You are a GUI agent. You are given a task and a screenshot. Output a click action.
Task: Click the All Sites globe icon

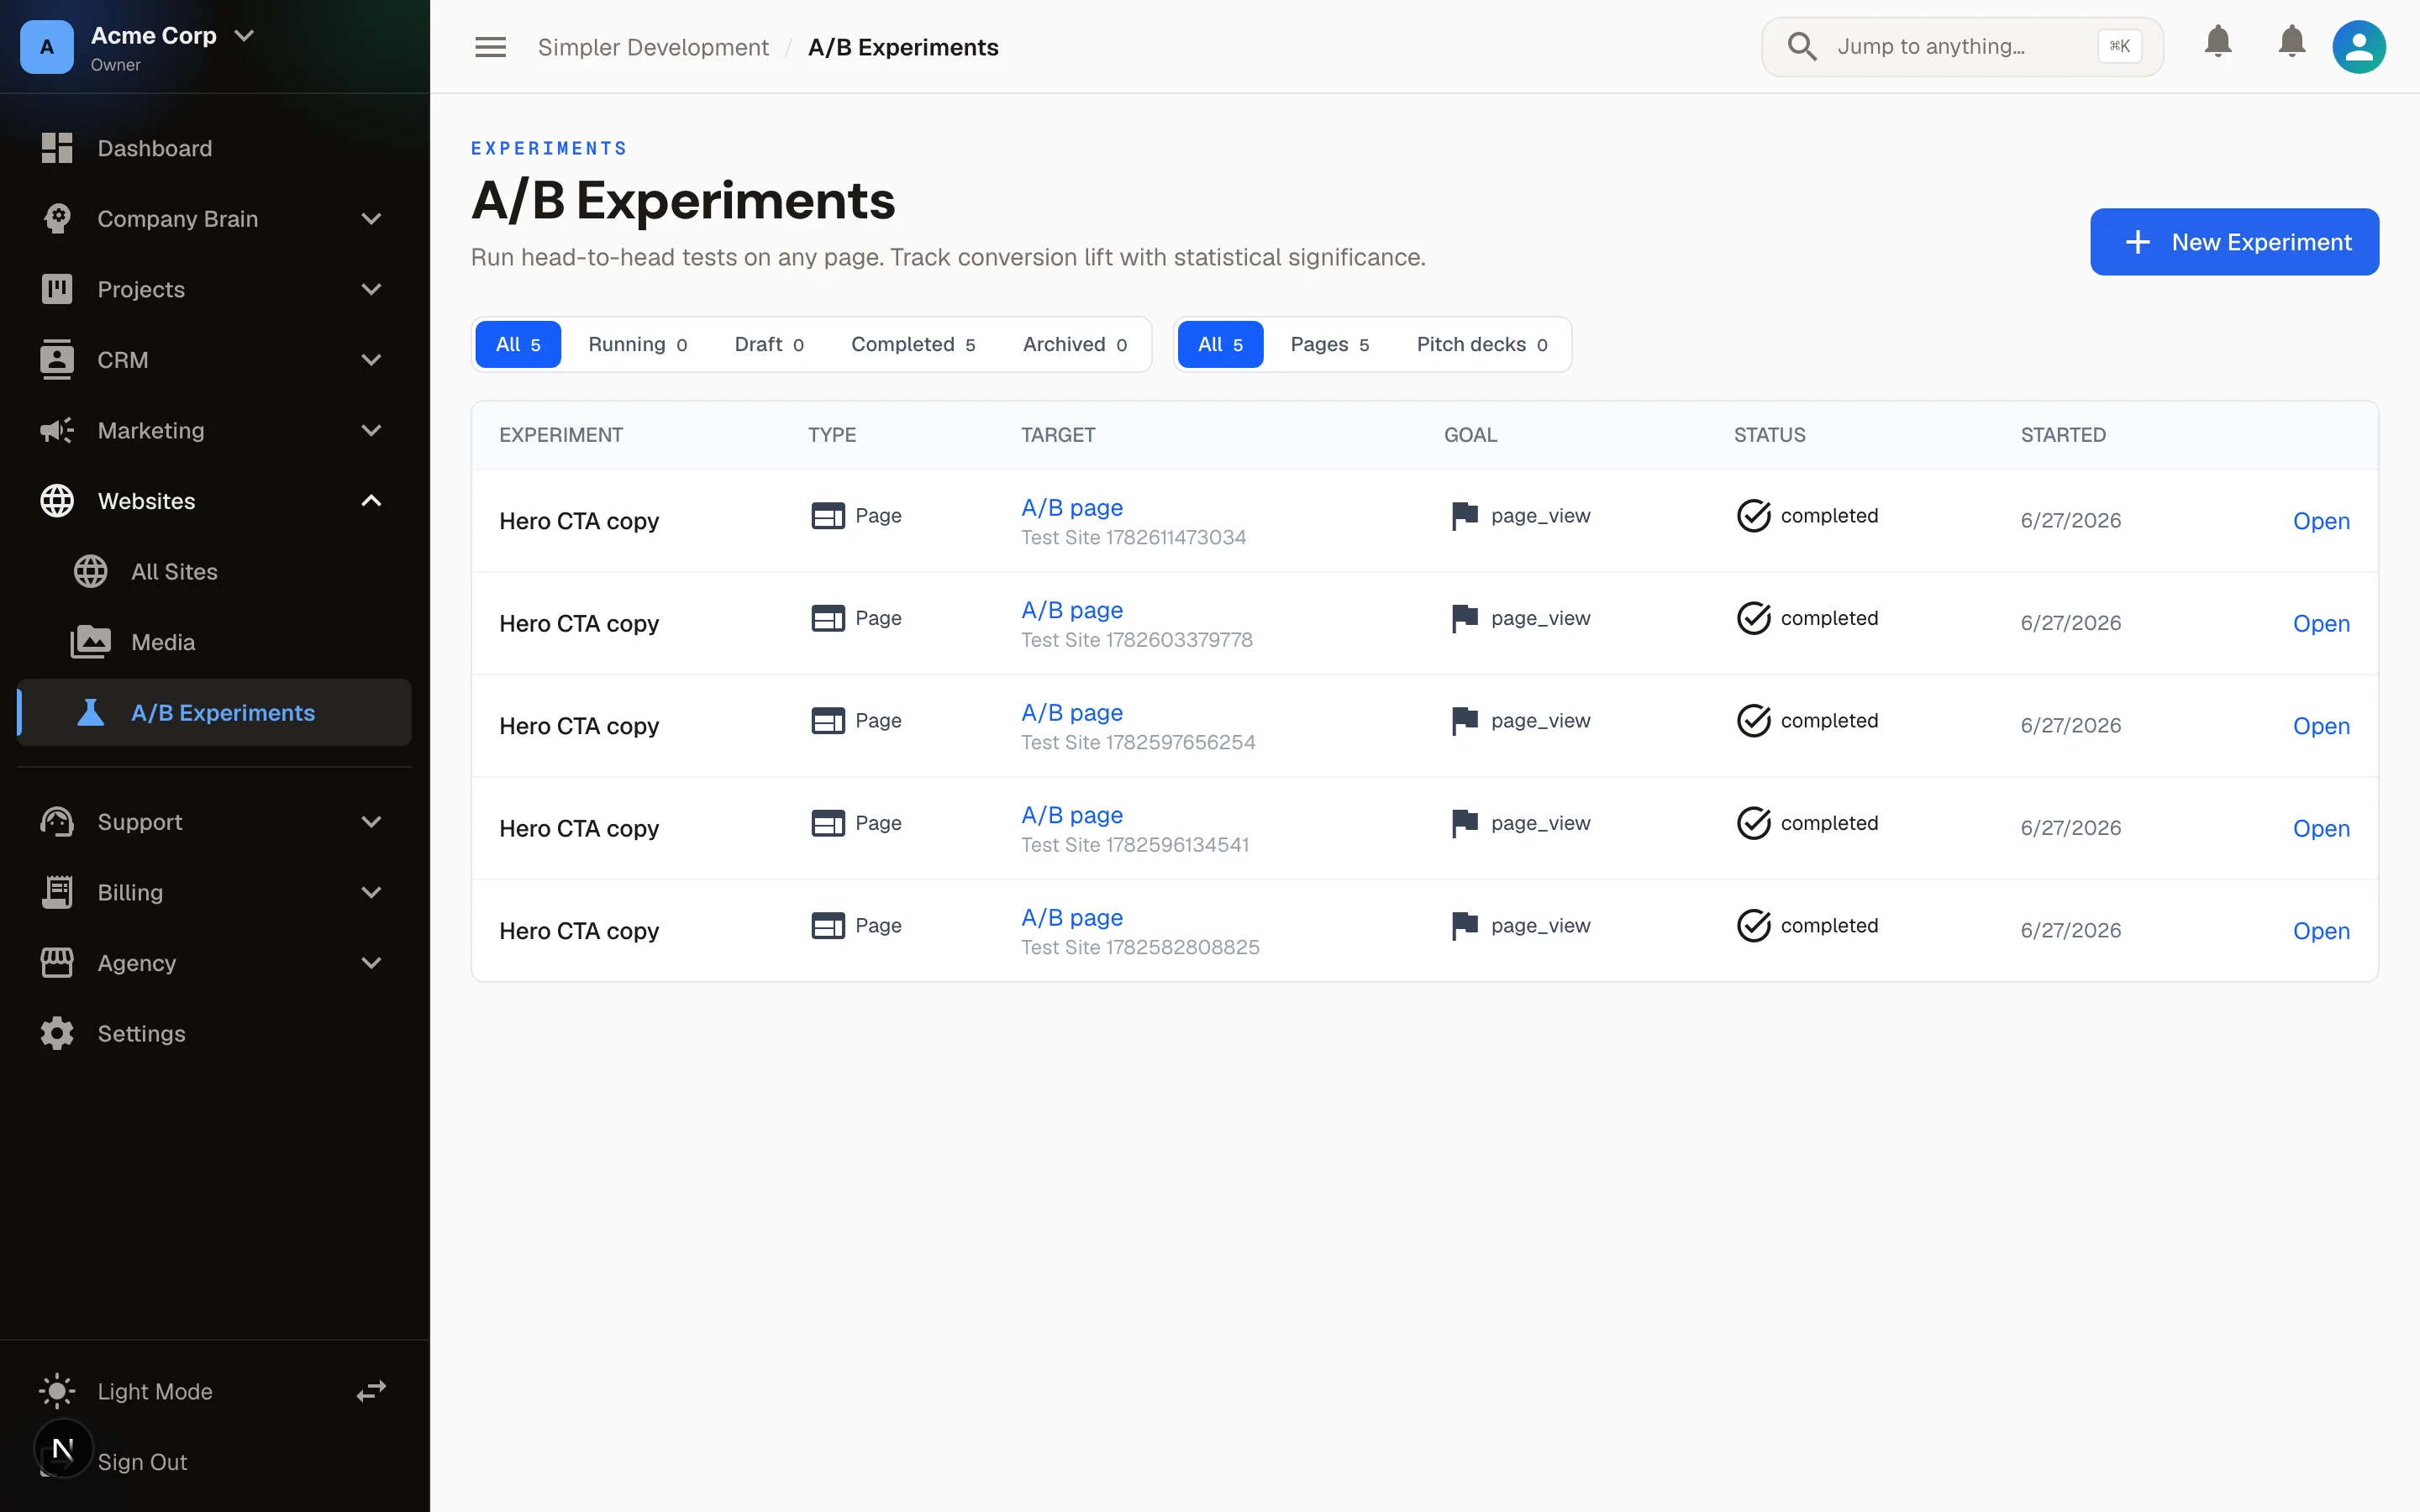(x=91, y=571)
